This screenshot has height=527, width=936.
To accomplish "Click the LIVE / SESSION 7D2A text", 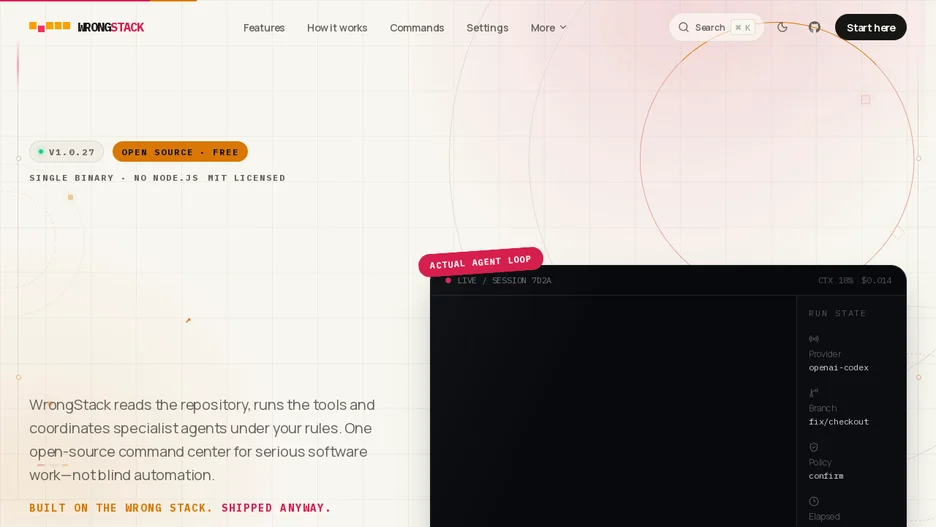I will click(x=504, y=281).
